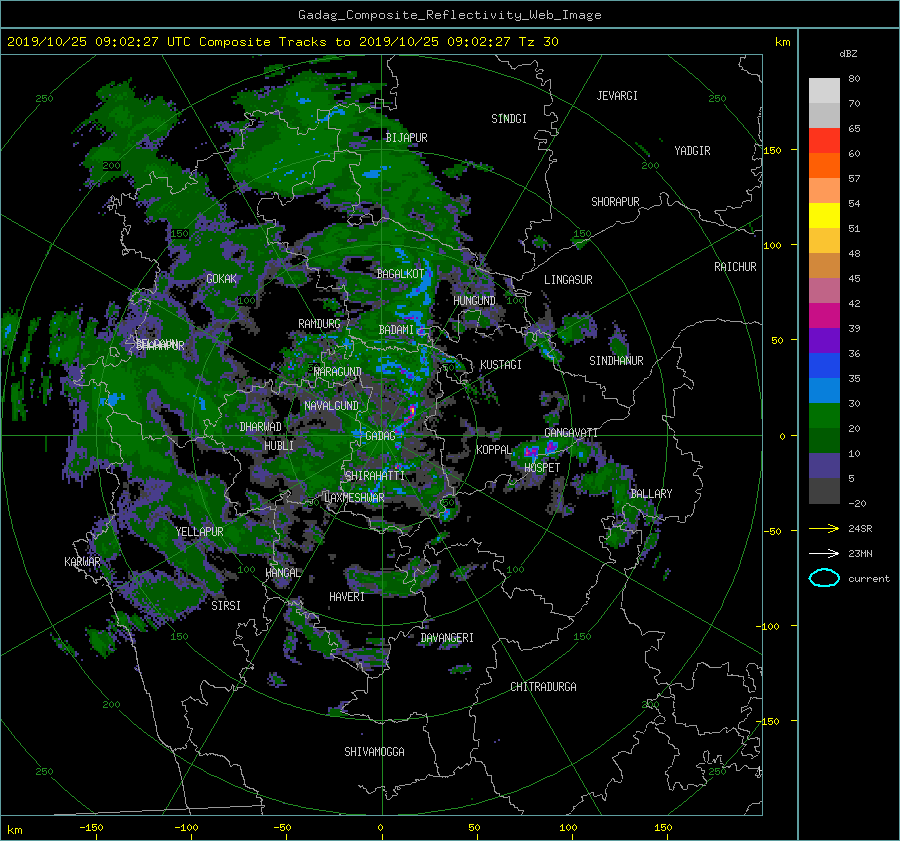Click the RAMDURG city label
The height and width of the screenshot is (841, 900).
tap(319, 324)
